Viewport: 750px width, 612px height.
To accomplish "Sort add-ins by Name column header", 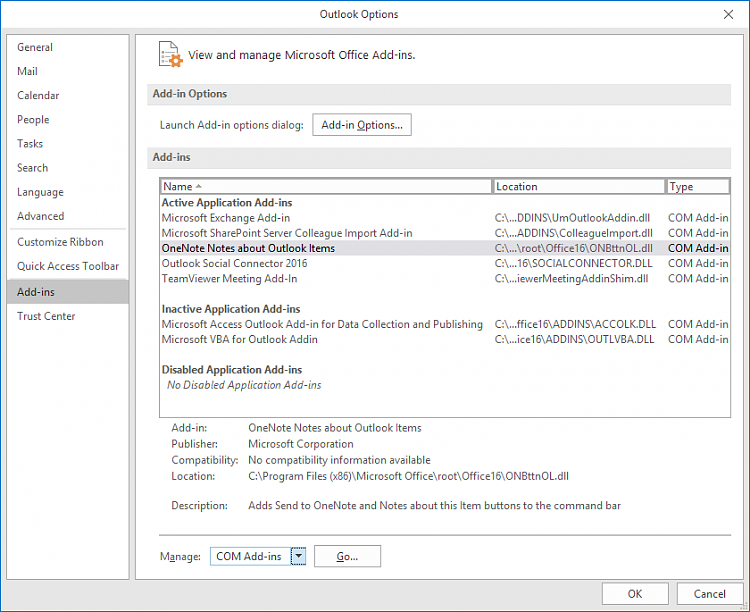I will 326,186.
